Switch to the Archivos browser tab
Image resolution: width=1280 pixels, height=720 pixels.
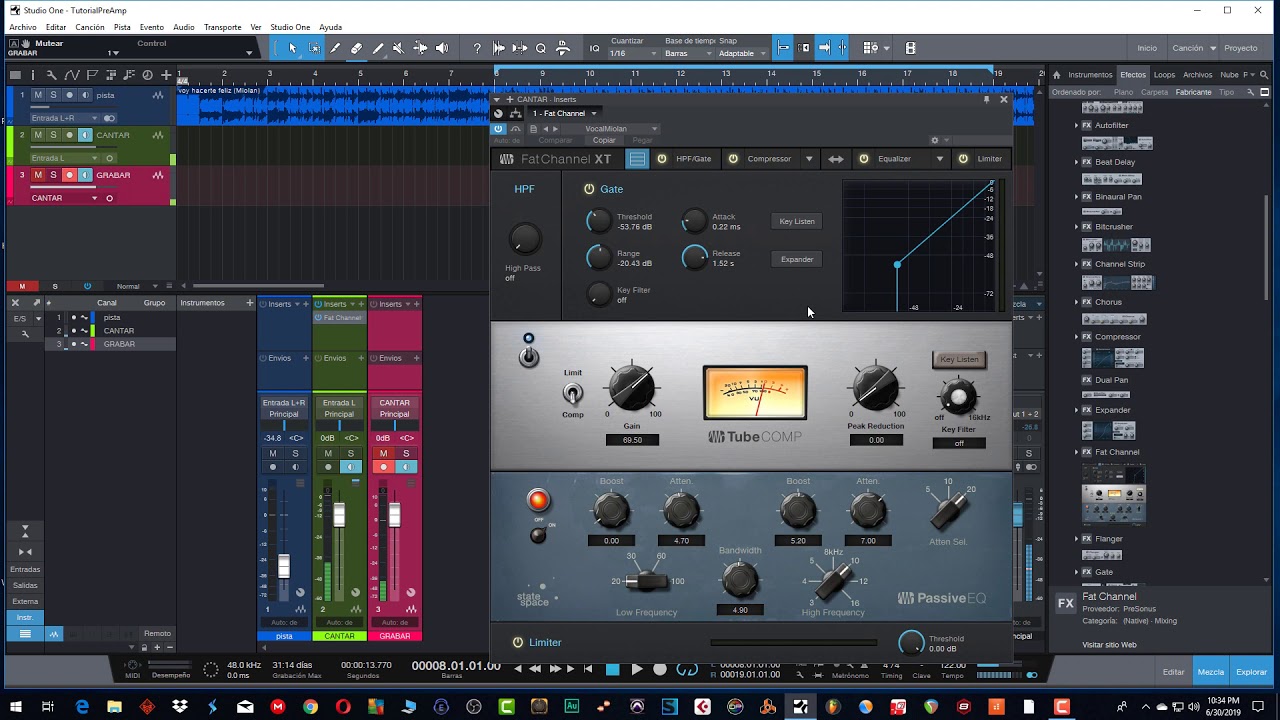(x=1197, y=75)
